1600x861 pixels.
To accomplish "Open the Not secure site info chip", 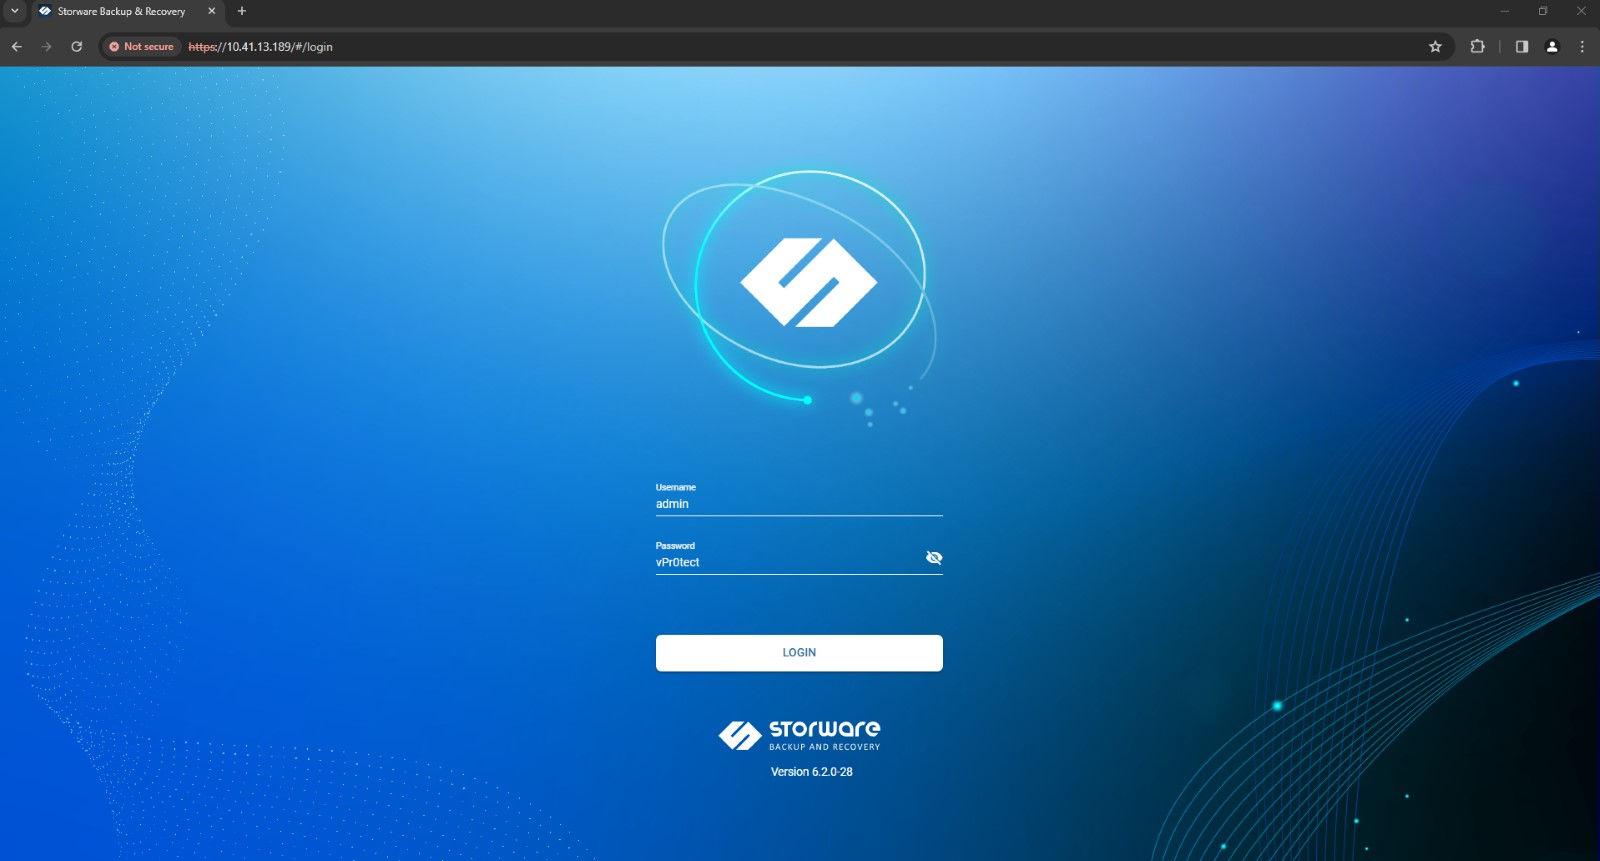I will point(141,47).
